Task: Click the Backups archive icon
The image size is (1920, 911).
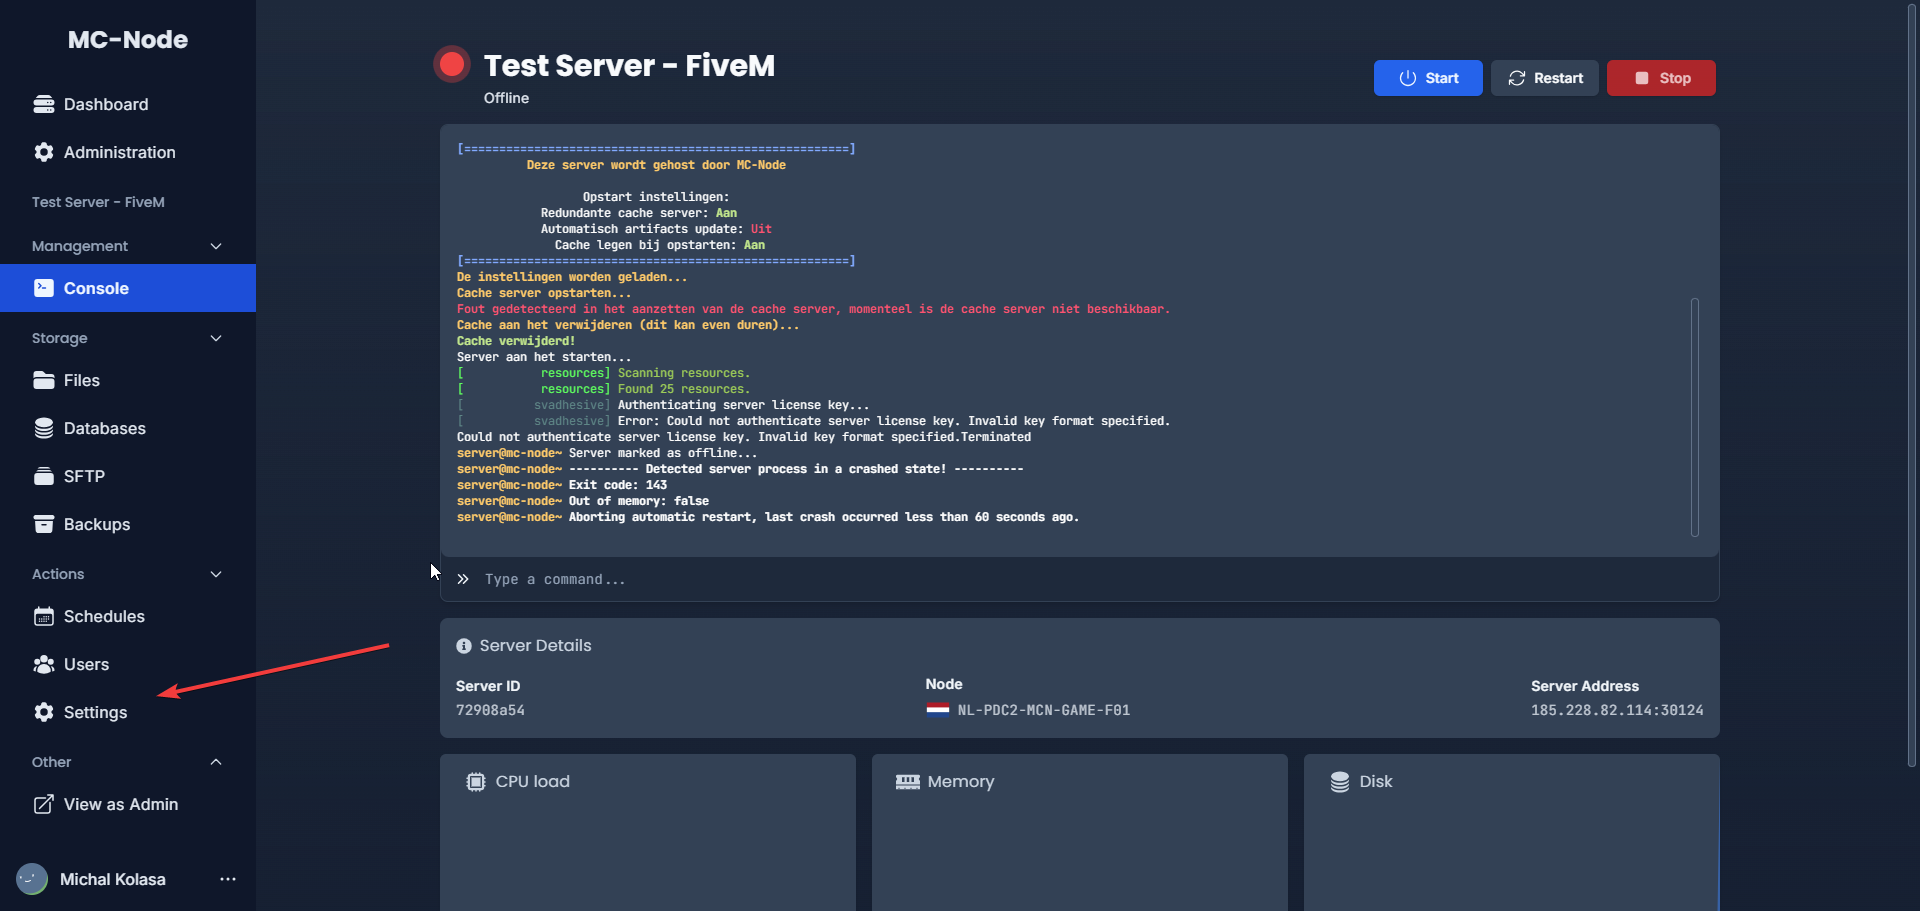Action: click(x=44, y=524)
